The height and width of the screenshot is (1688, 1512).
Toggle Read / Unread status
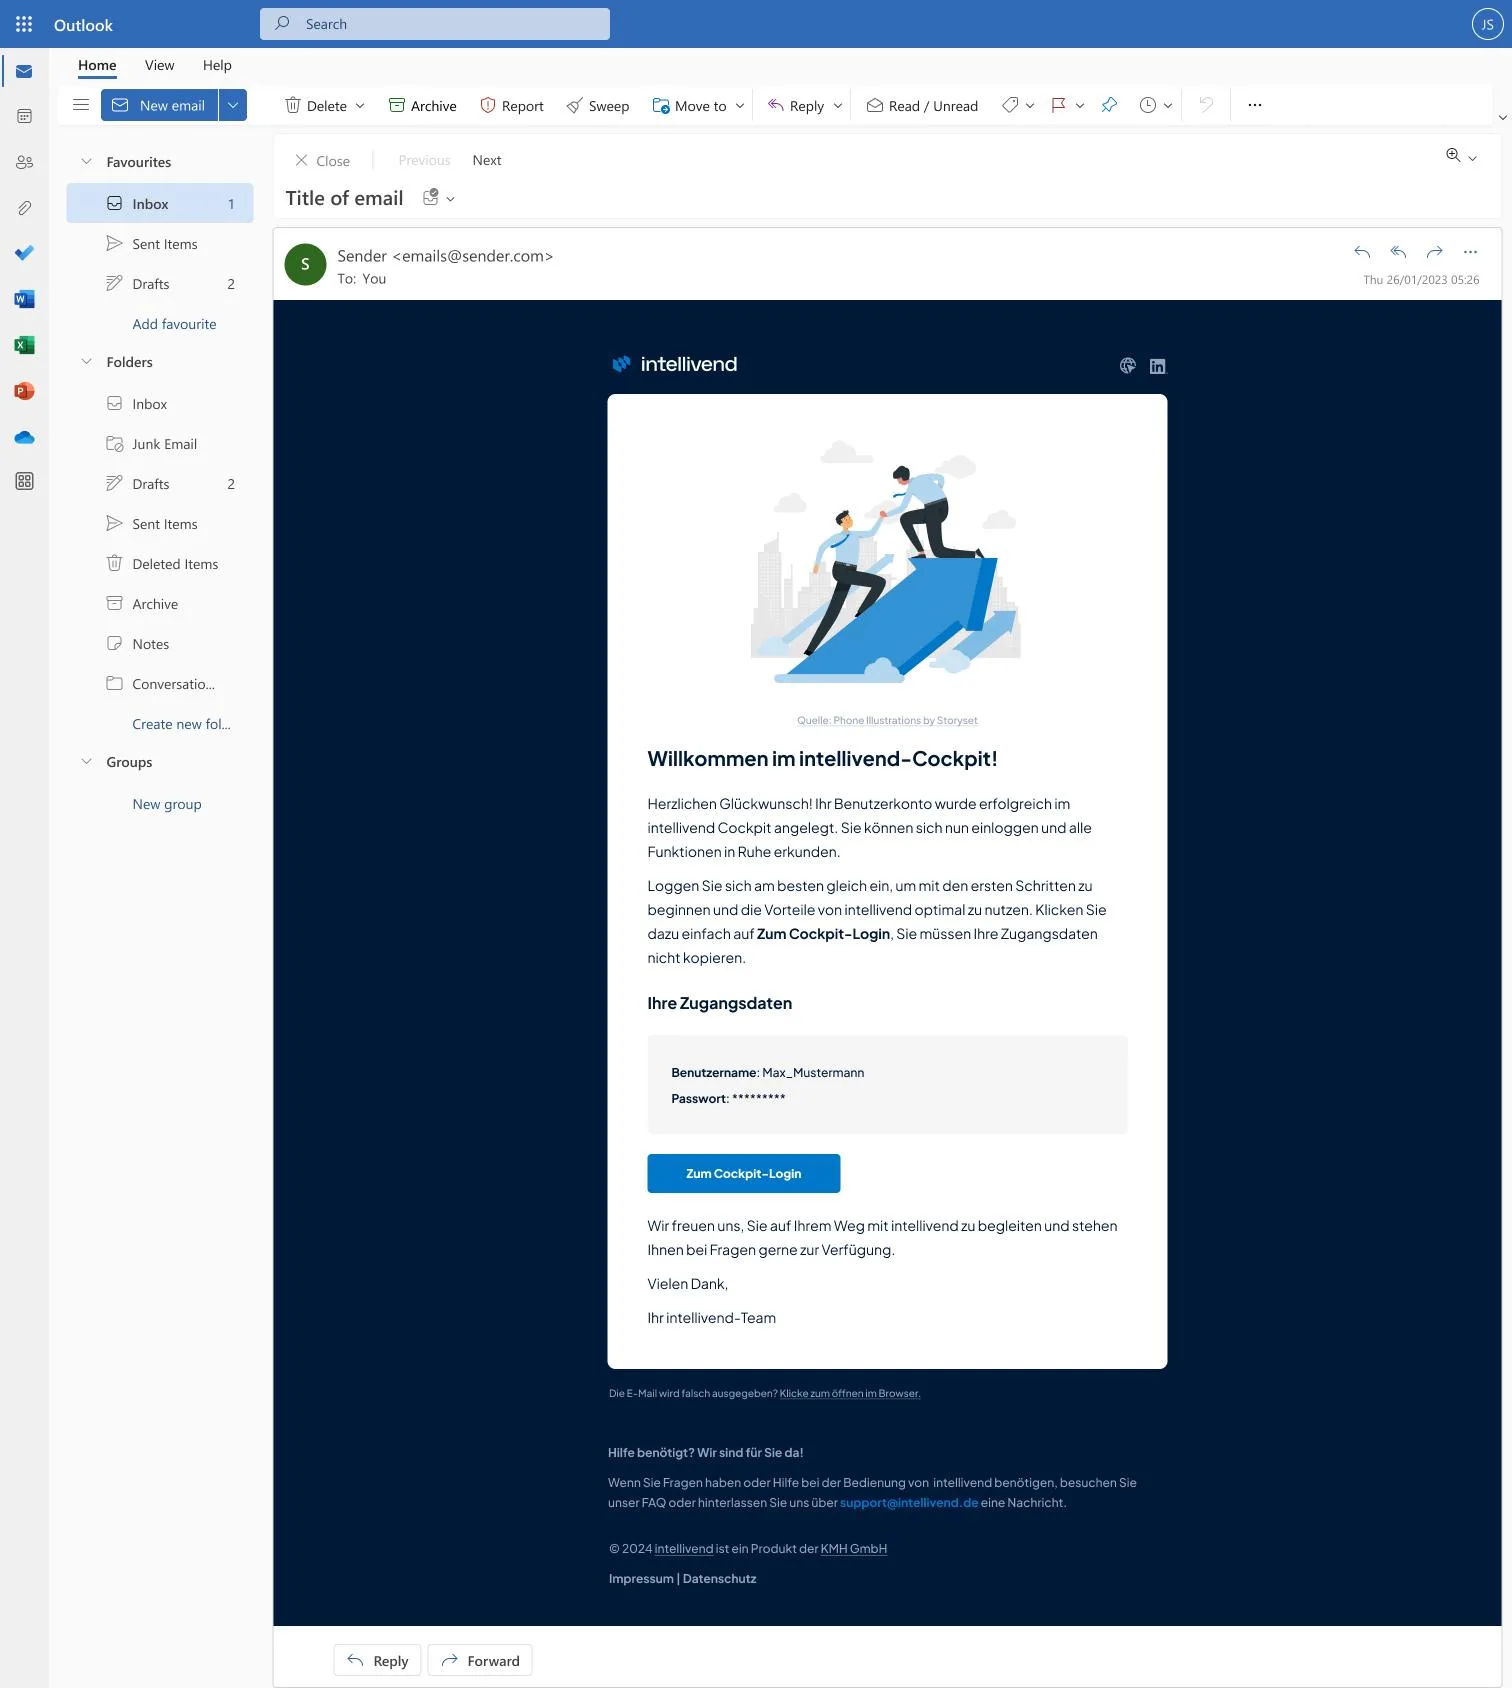(x=922, y=105)
